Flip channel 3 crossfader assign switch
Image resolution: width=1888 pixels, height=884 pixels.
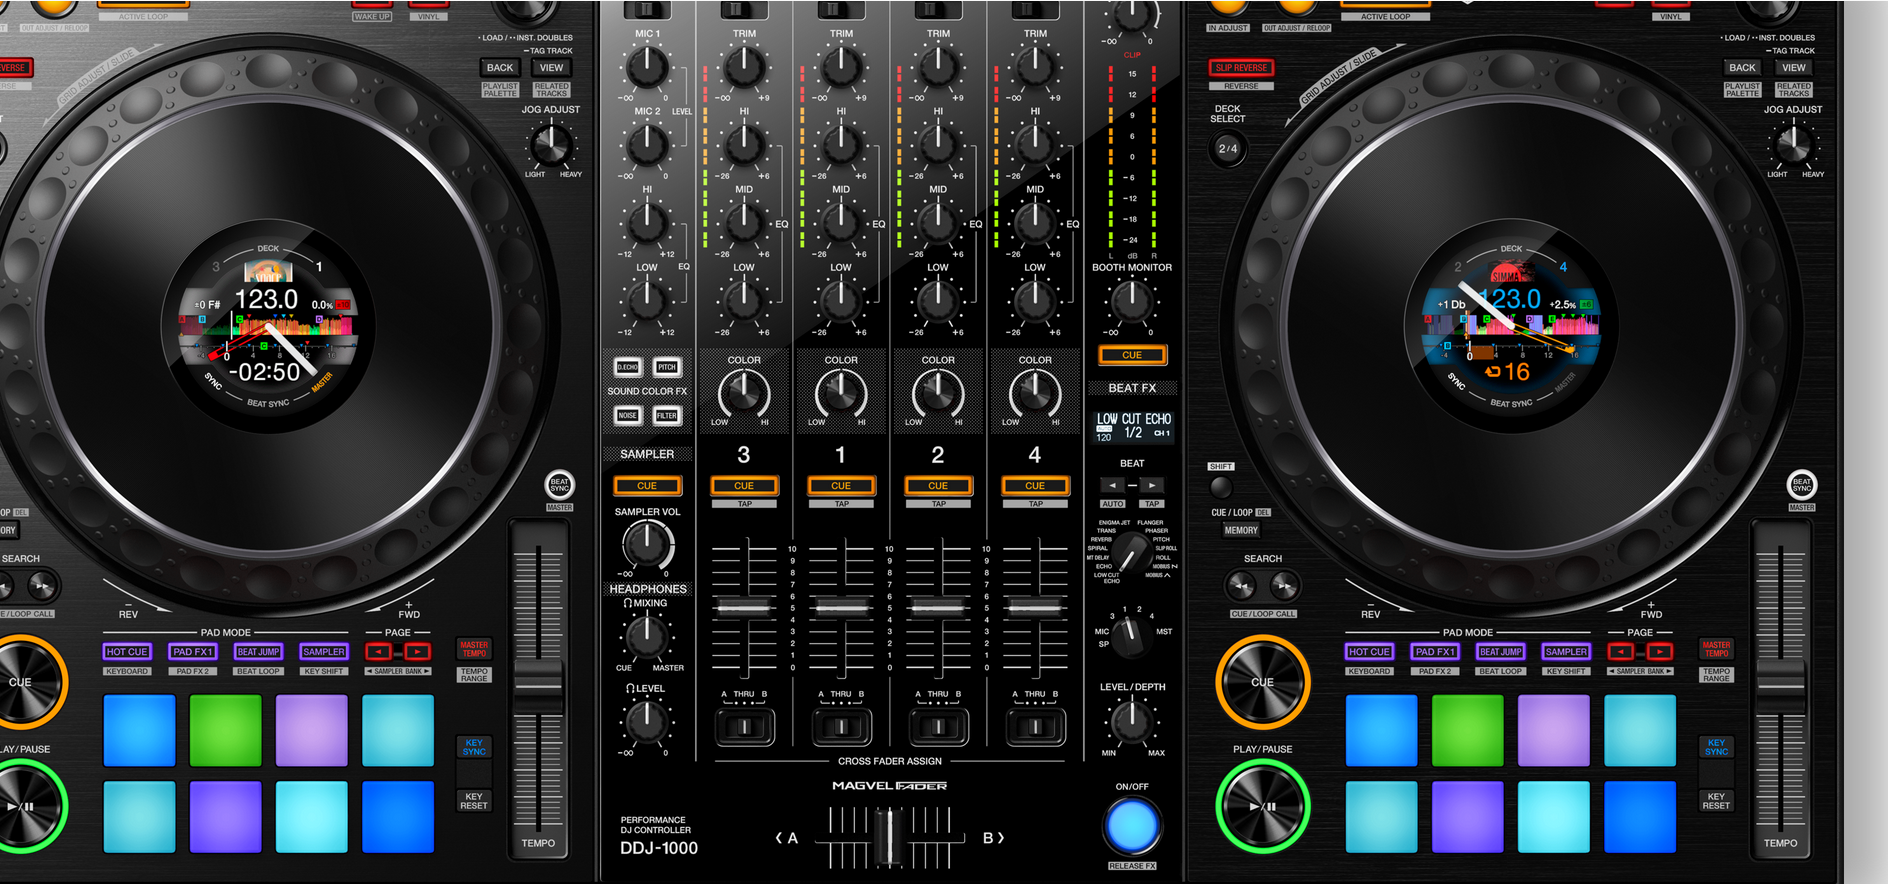coord(744,727)
